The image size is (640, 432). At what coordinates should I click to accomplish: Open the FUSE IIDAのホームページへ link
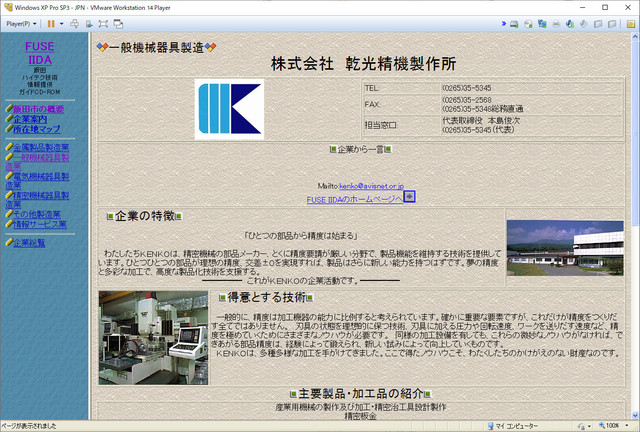(355, 200)
